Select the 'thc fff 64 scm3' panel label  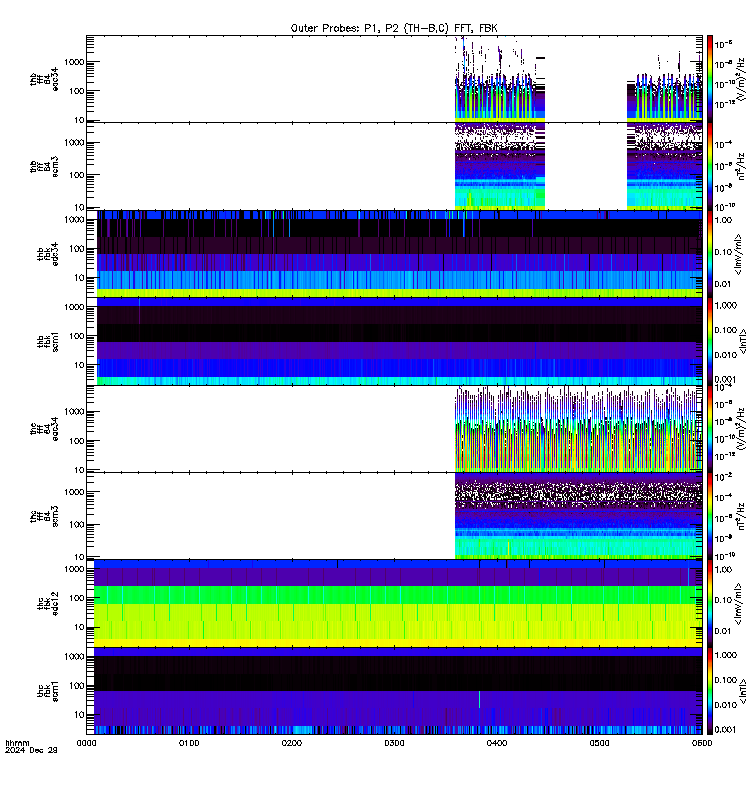click(44, 516)
